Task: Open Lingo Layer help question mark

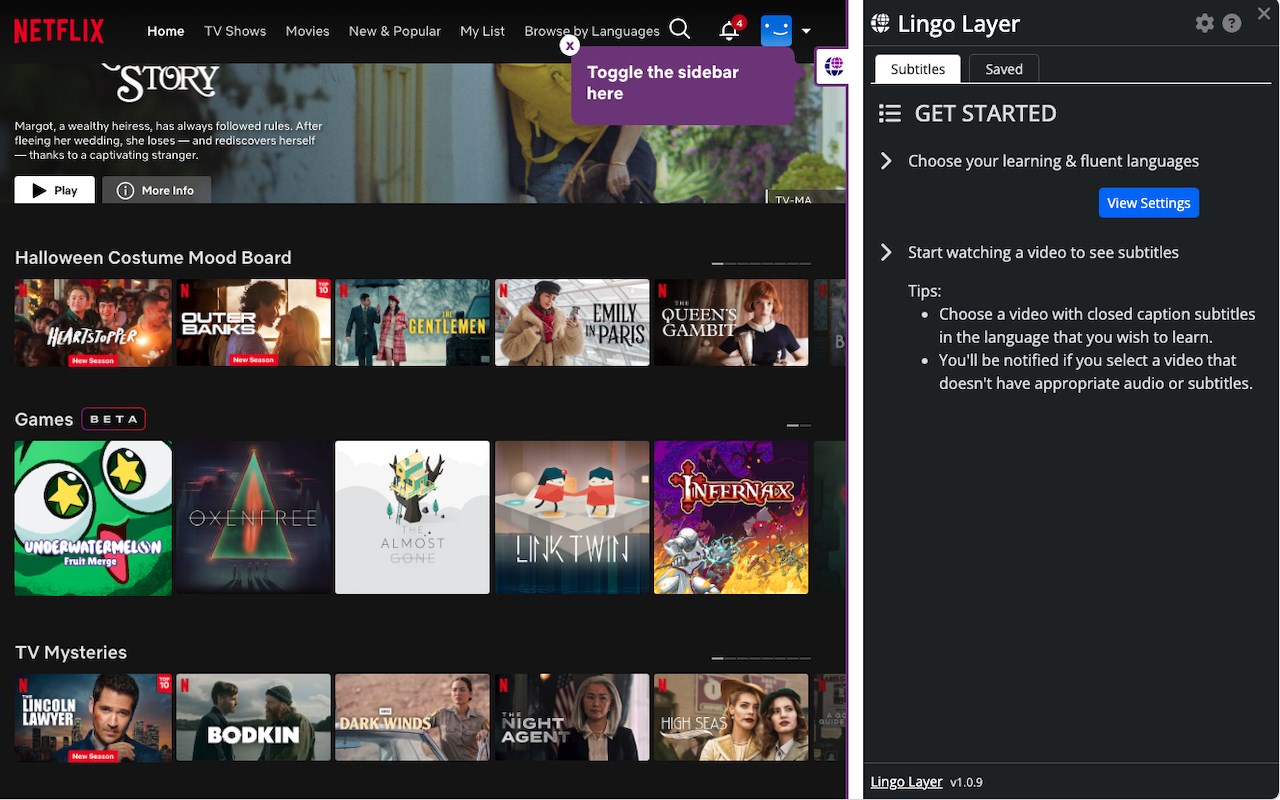Action: (1232, 23)
